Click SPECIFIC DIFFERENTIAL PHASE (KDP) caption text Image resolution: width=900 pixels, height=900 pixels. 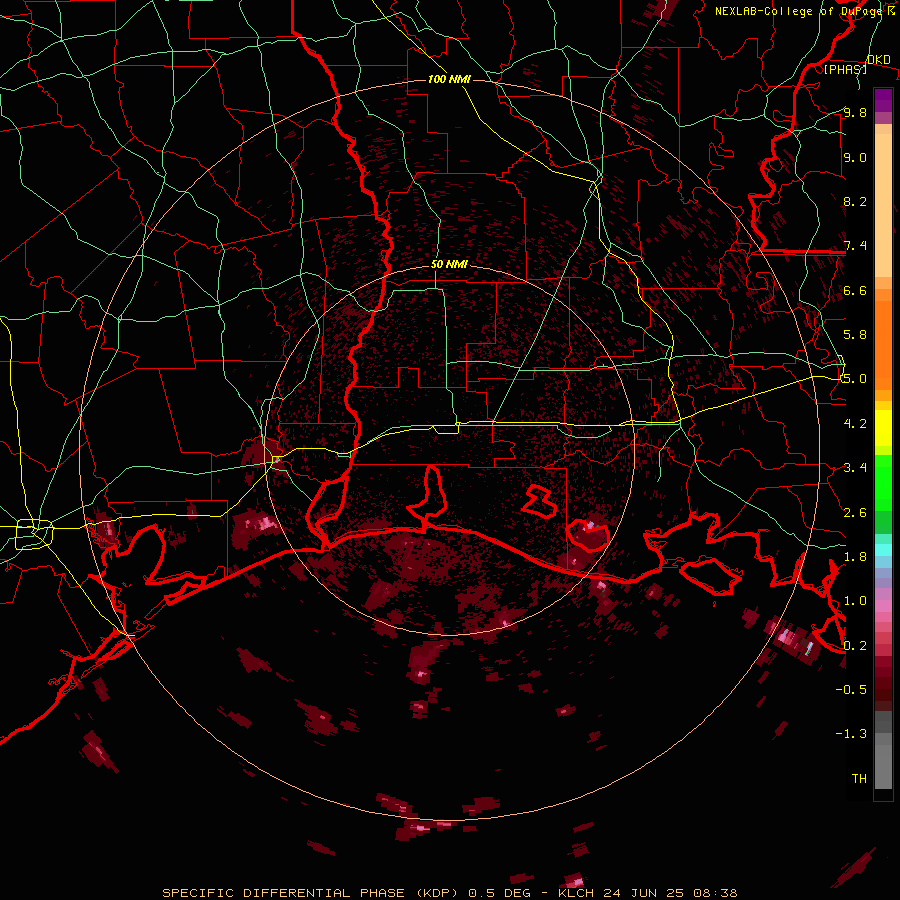[313, 893]
